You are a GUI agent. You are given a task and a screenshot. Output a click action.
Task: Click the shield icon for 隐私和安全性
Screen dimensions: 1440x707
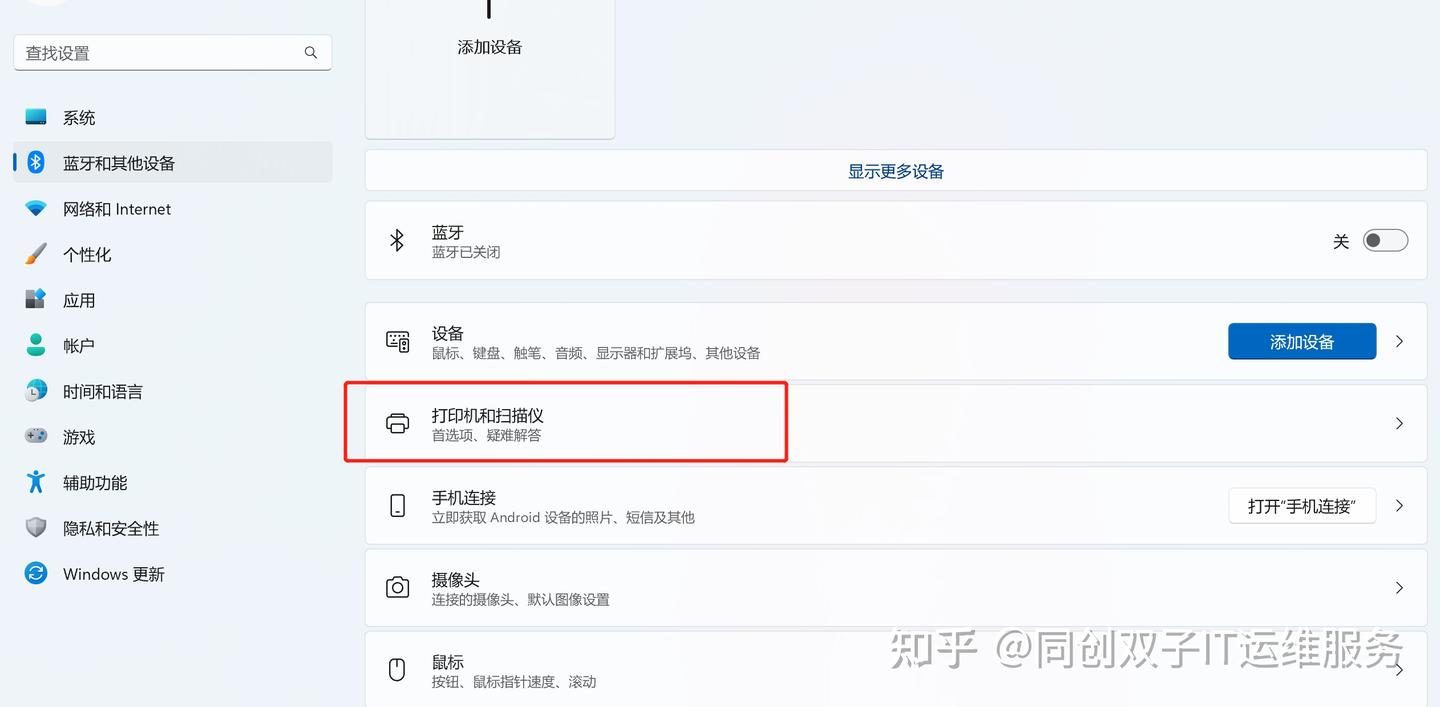(36, 528)
